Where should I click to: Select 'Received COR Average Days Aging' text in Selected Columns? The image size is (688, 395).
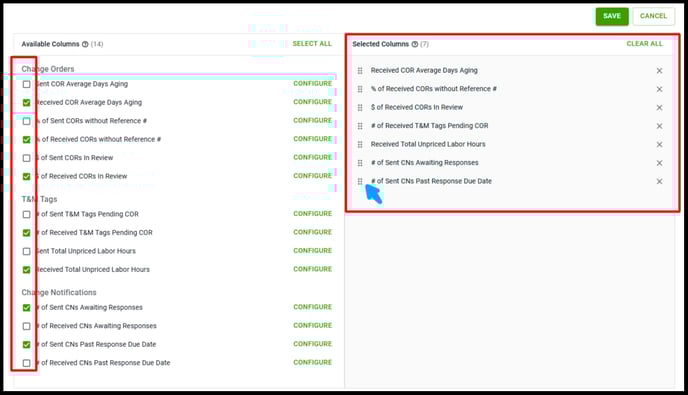pyautogui.click(x=424, y=70)
